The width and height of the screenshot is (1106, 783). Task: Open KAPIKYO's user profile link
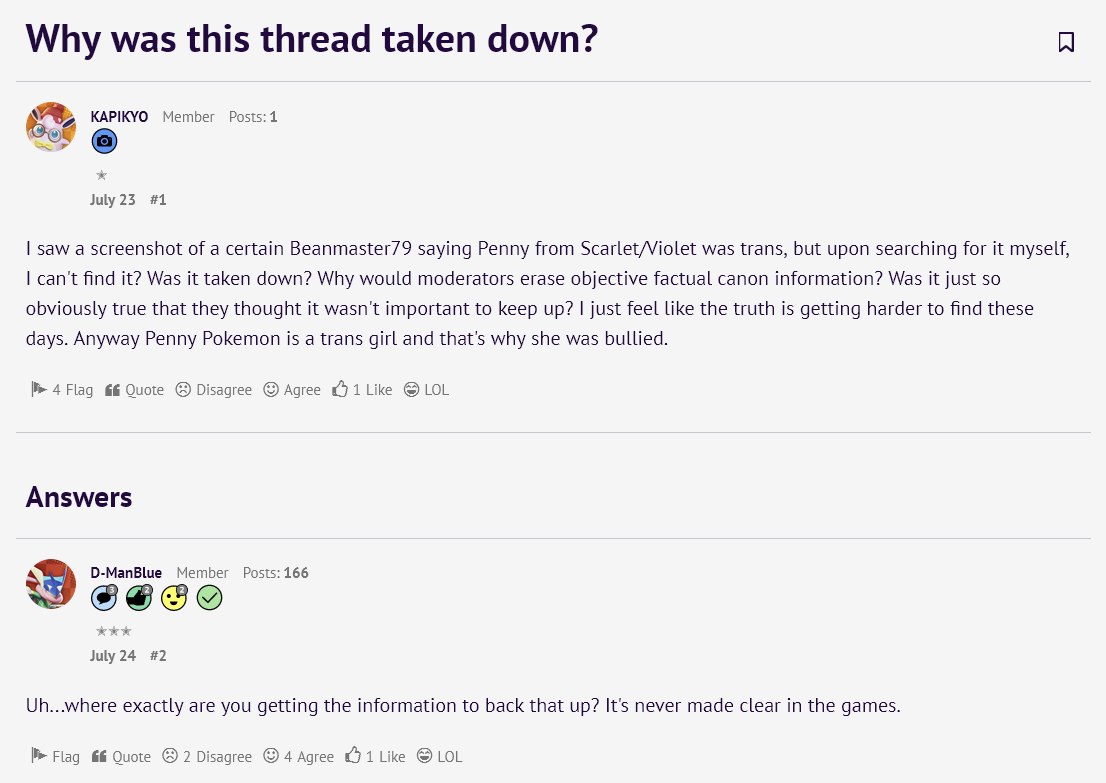click(x=119, y=117)
